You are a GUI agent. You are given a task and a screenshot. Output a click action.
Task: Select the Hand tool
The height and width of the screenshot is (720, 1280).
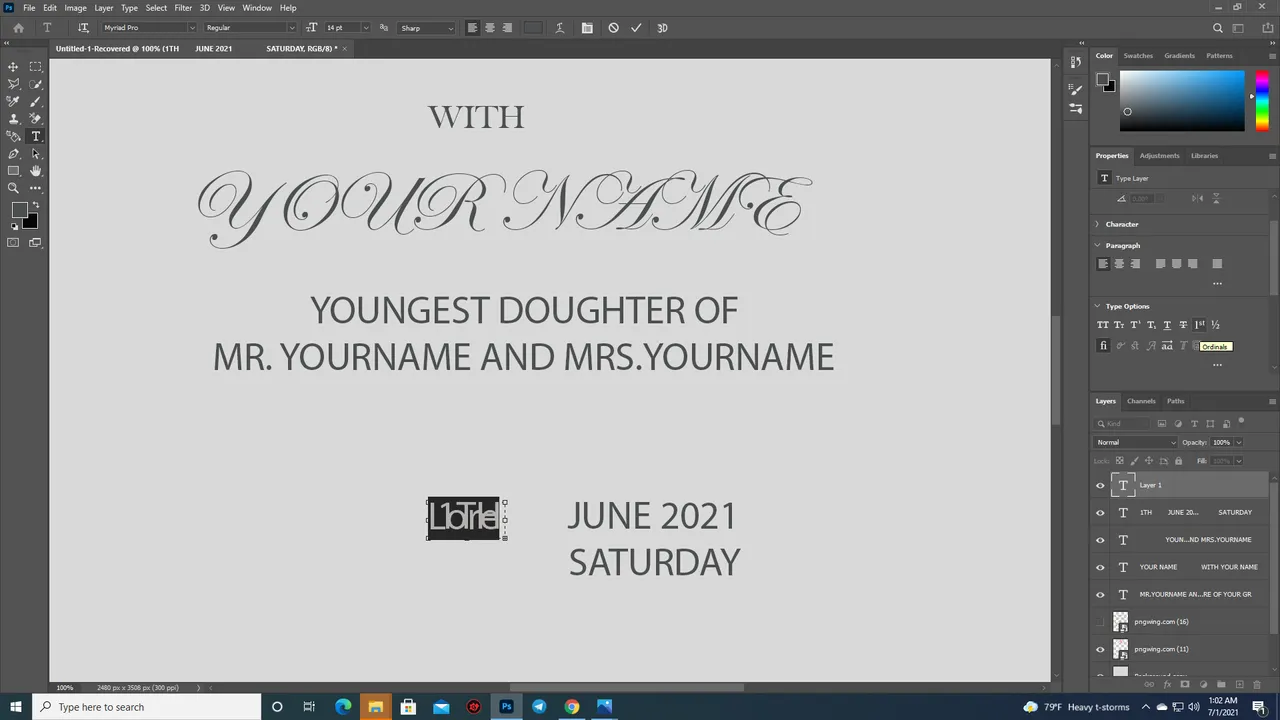click(x=36, y=171)
